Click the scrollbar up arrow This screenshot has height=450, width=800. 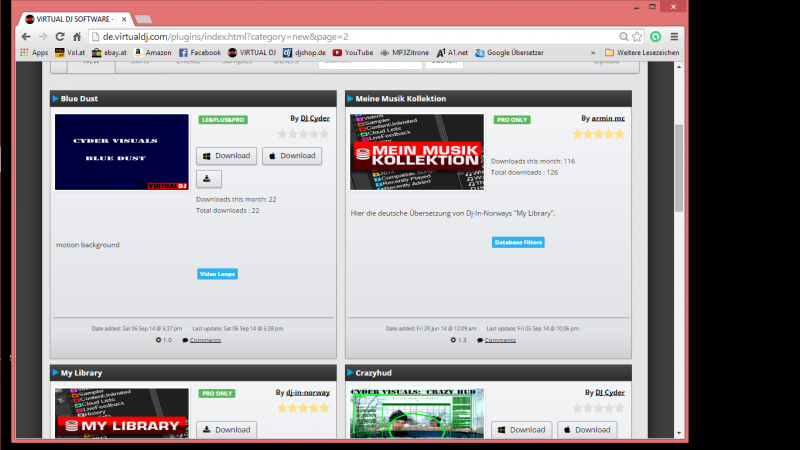(x=679, y=67)
